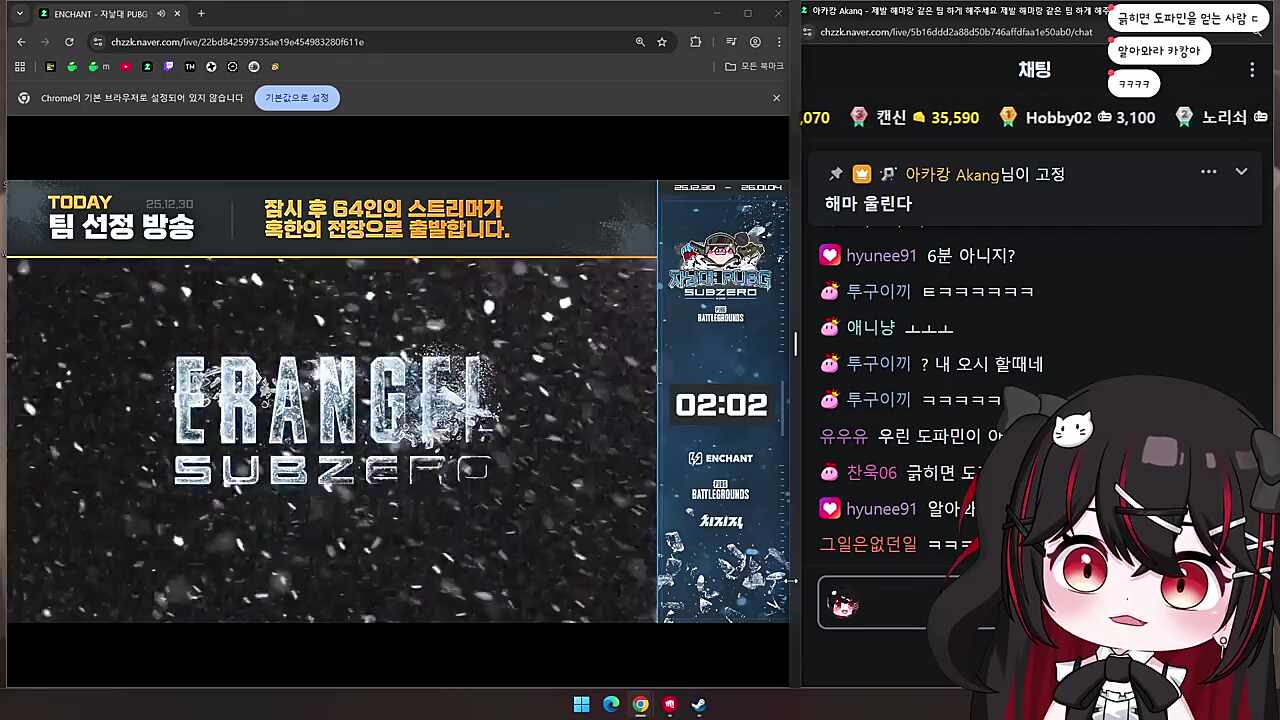This screenshot has height=720, width=1280.
Task: Open the Google Translate icon in the address bar
Action: 640,42
